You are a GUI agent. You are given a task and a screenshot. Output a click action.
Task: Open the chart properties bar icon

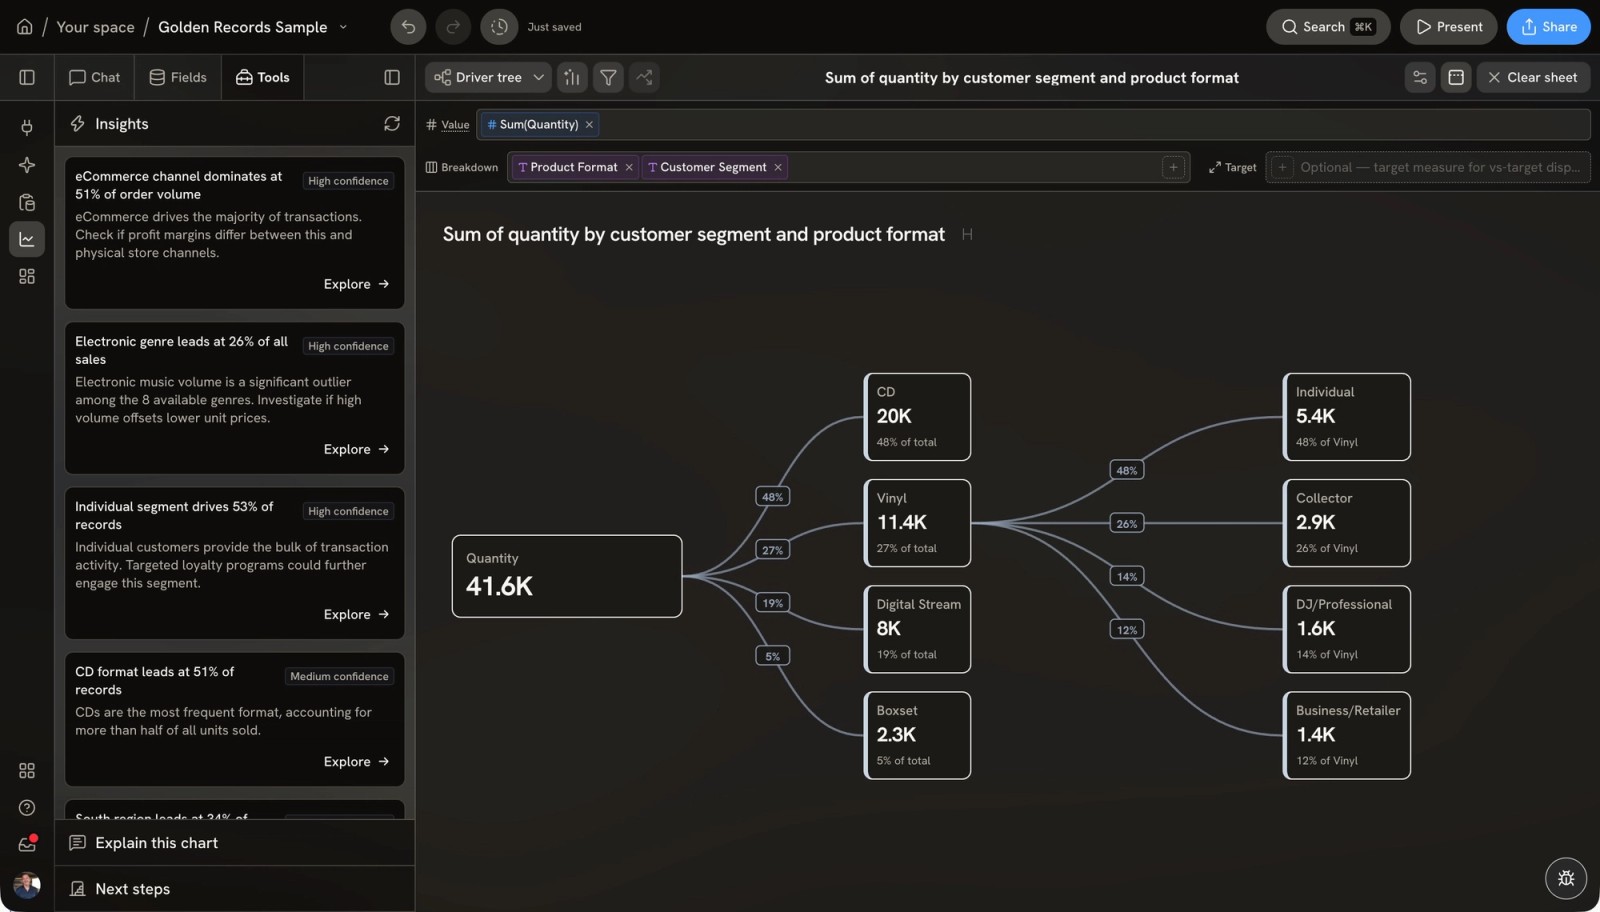572,77
